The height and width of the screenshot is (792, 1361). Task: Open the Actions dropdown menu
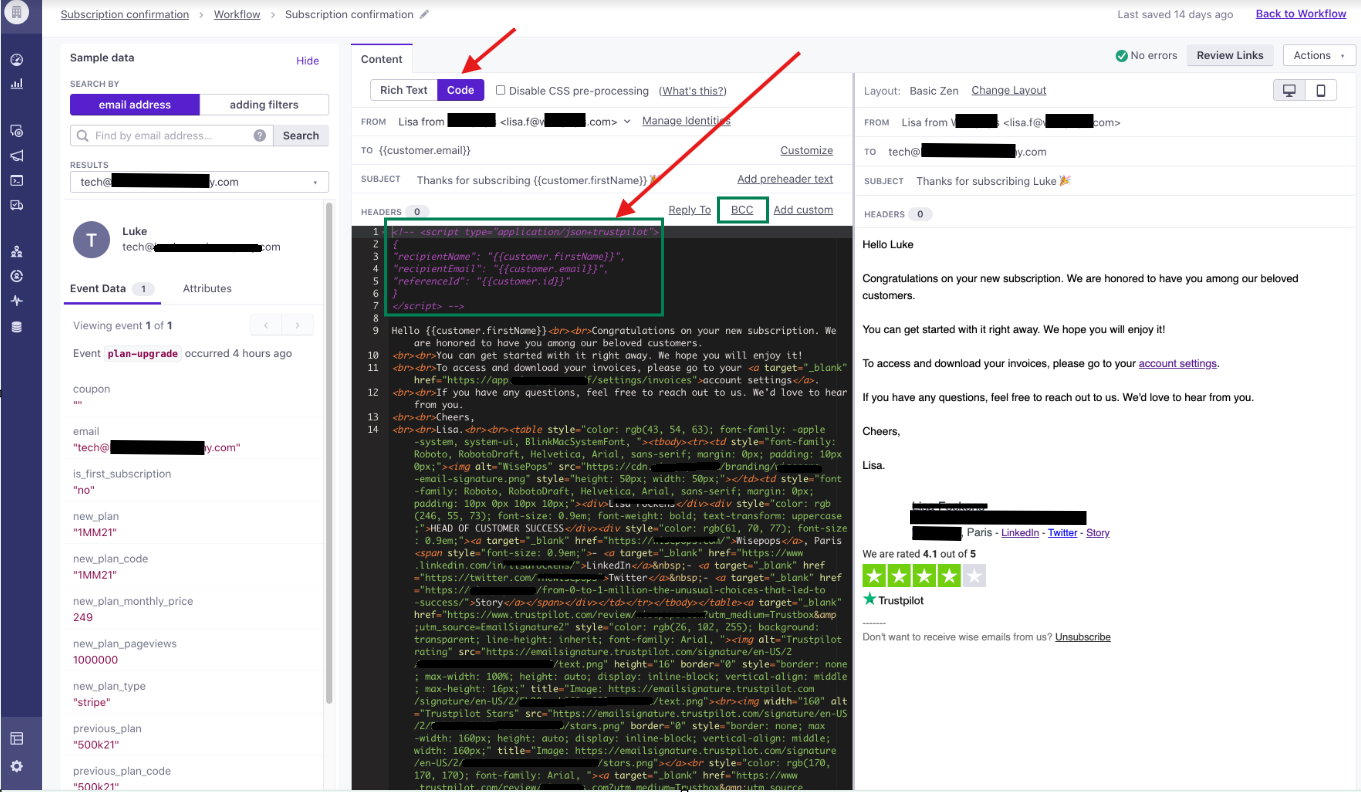(x=1319, y=56)
